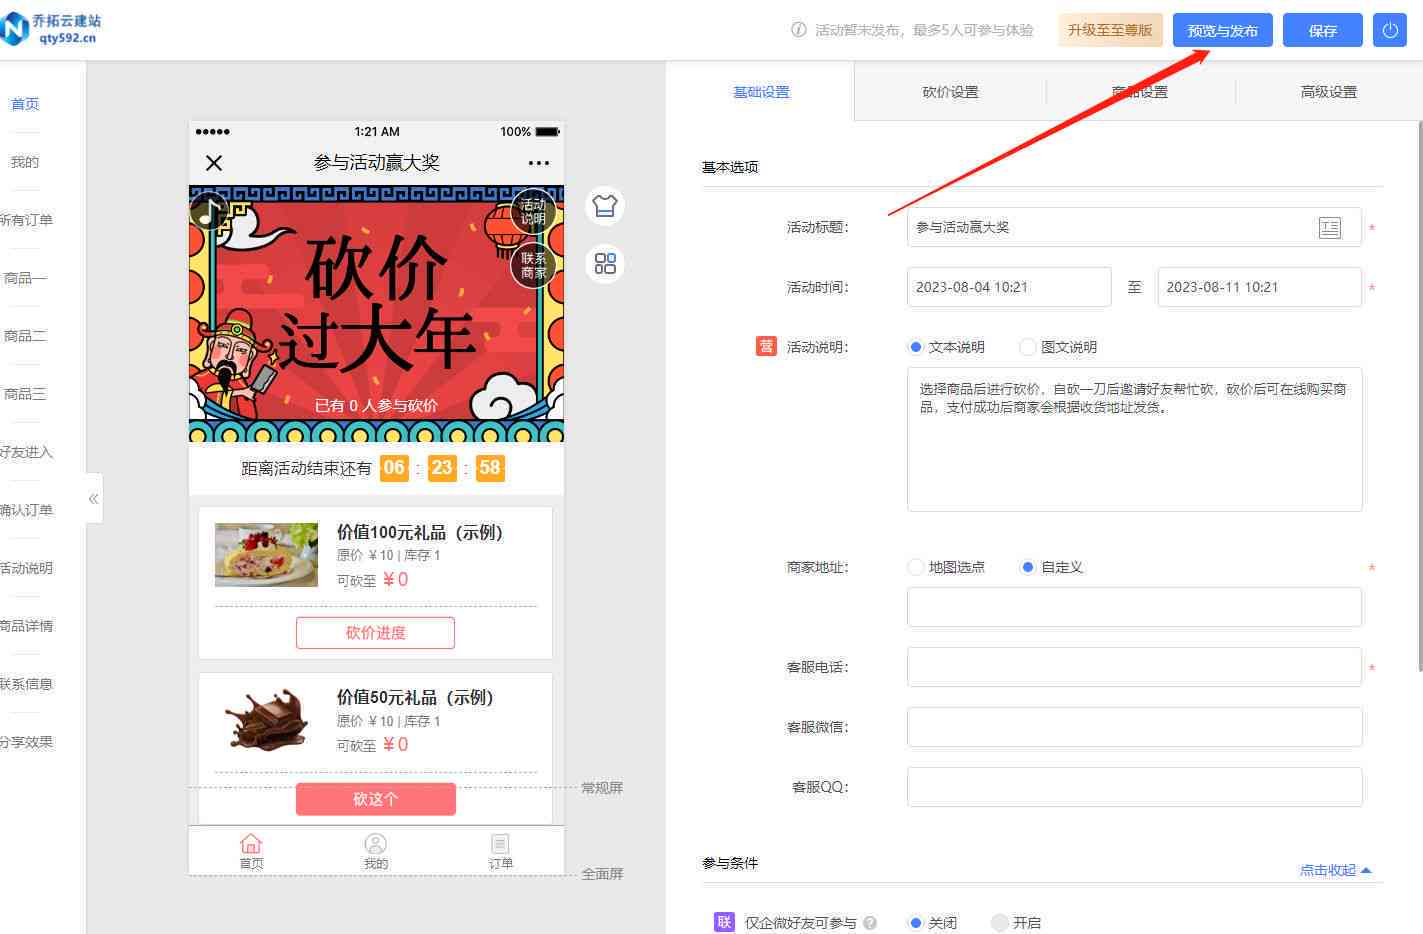Screen dimensions: 1423x934
Task: Click the text-format icon in 活动标题 field
Action: coord(1329,228)
